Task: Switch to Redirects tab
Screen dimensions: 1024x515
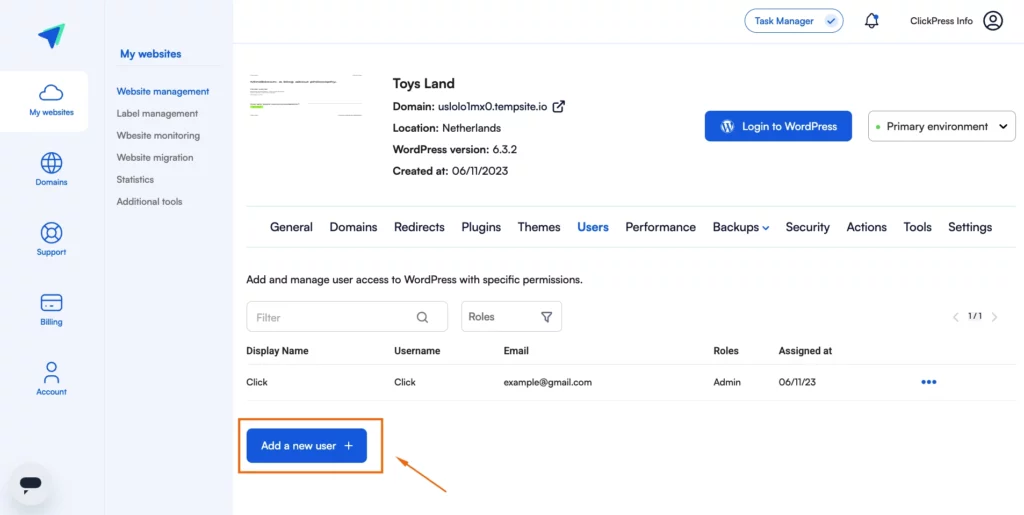Action: click(x=419, y=227)
